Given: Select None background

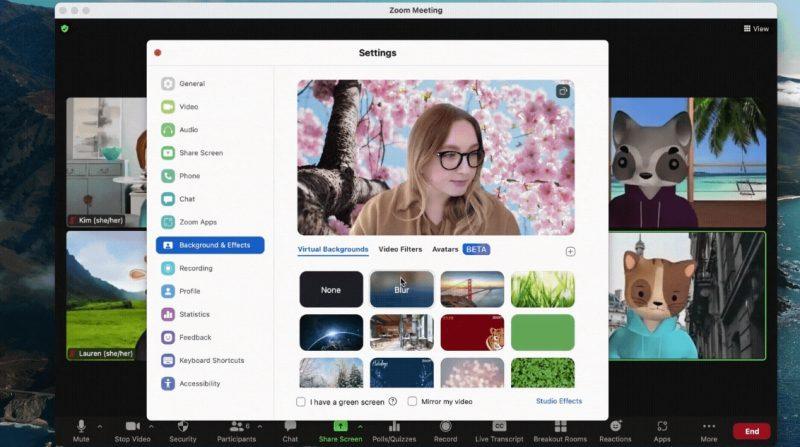Looking at the screenshot, I should (x=331, y=289).
